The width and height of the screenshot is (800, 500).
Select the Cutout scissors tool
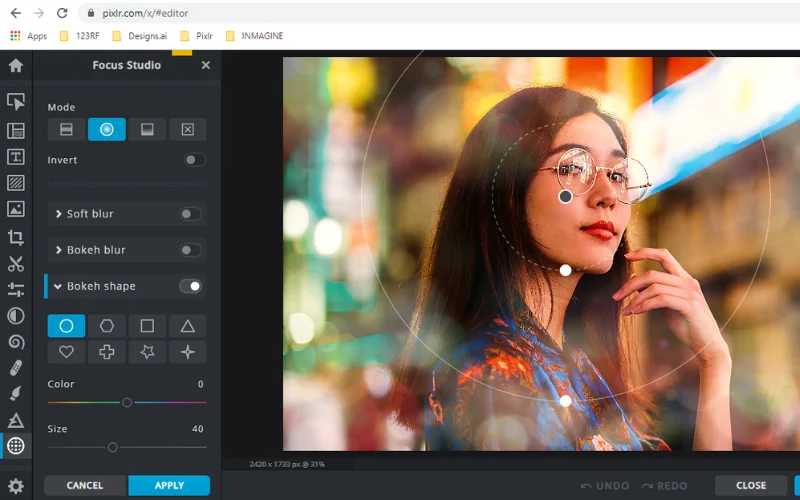(16, 264)
